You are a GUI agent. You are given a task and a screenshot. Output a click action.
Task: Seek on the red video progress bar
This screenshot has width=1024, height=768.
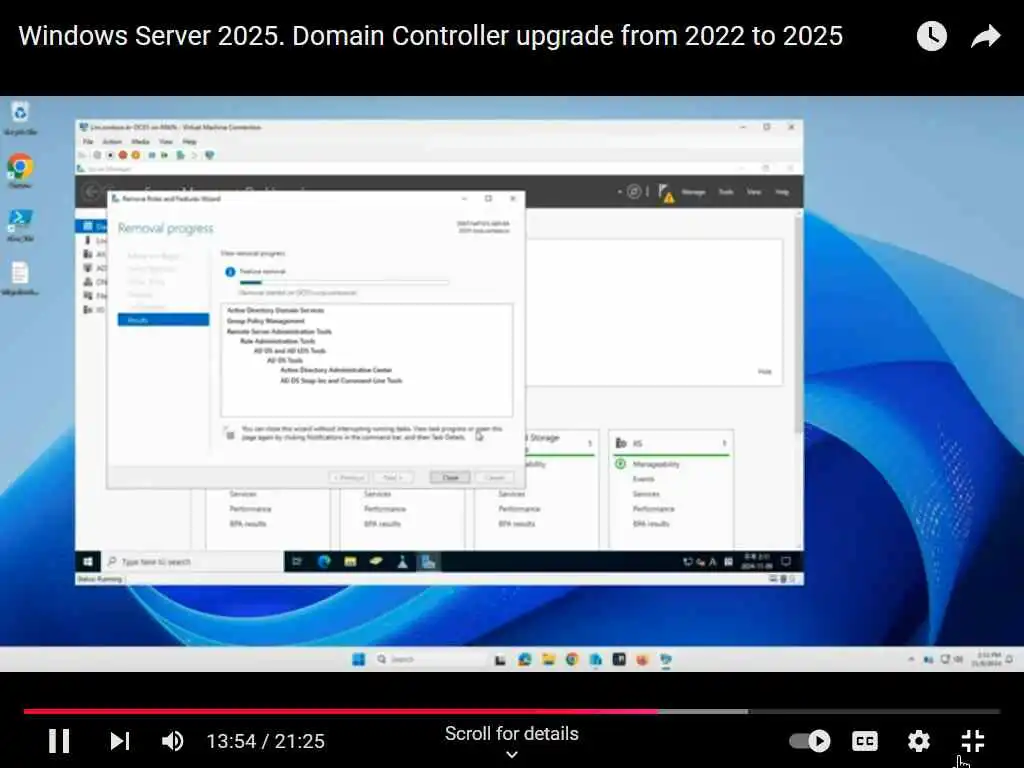(x=511, y=711)
